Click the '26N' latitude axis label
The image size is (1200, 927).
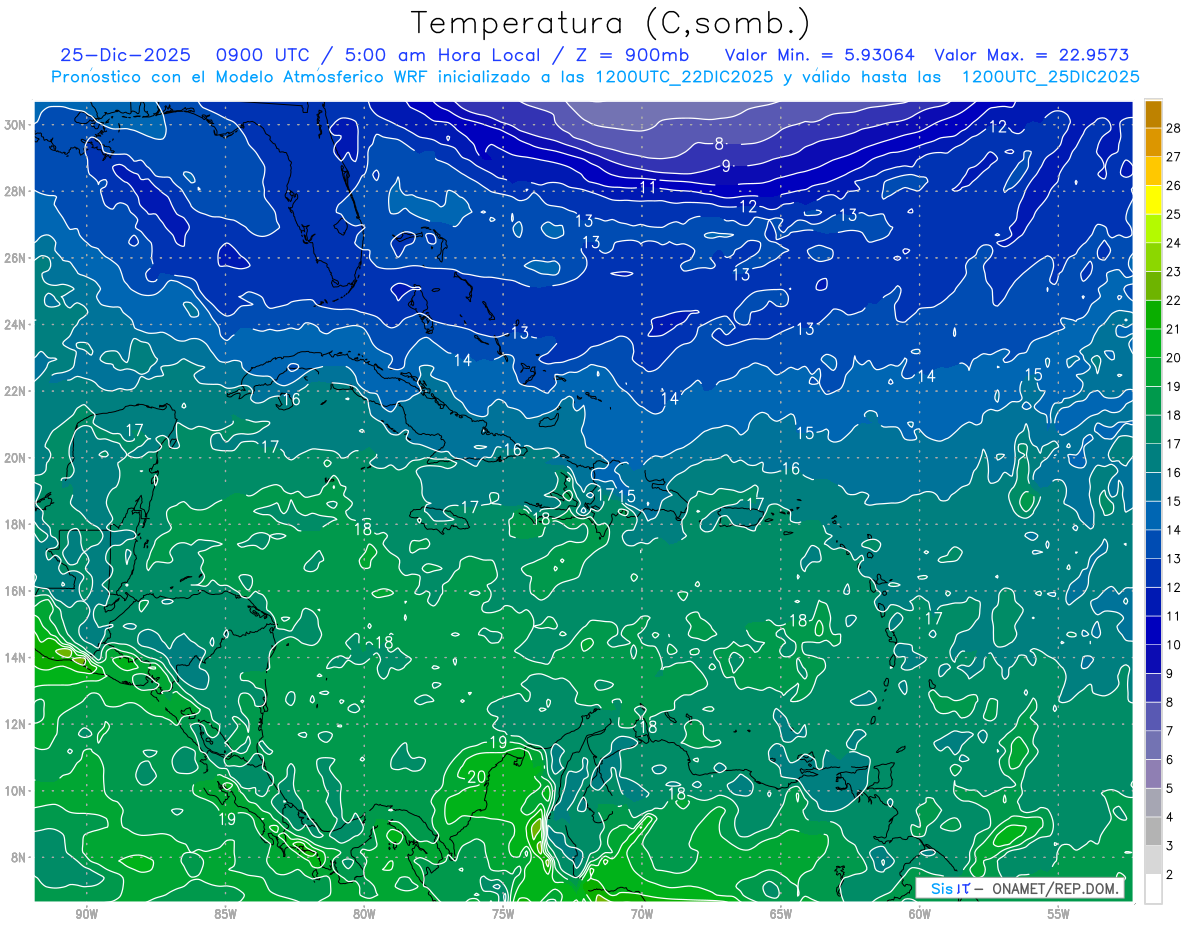click(x=15, y=258)
